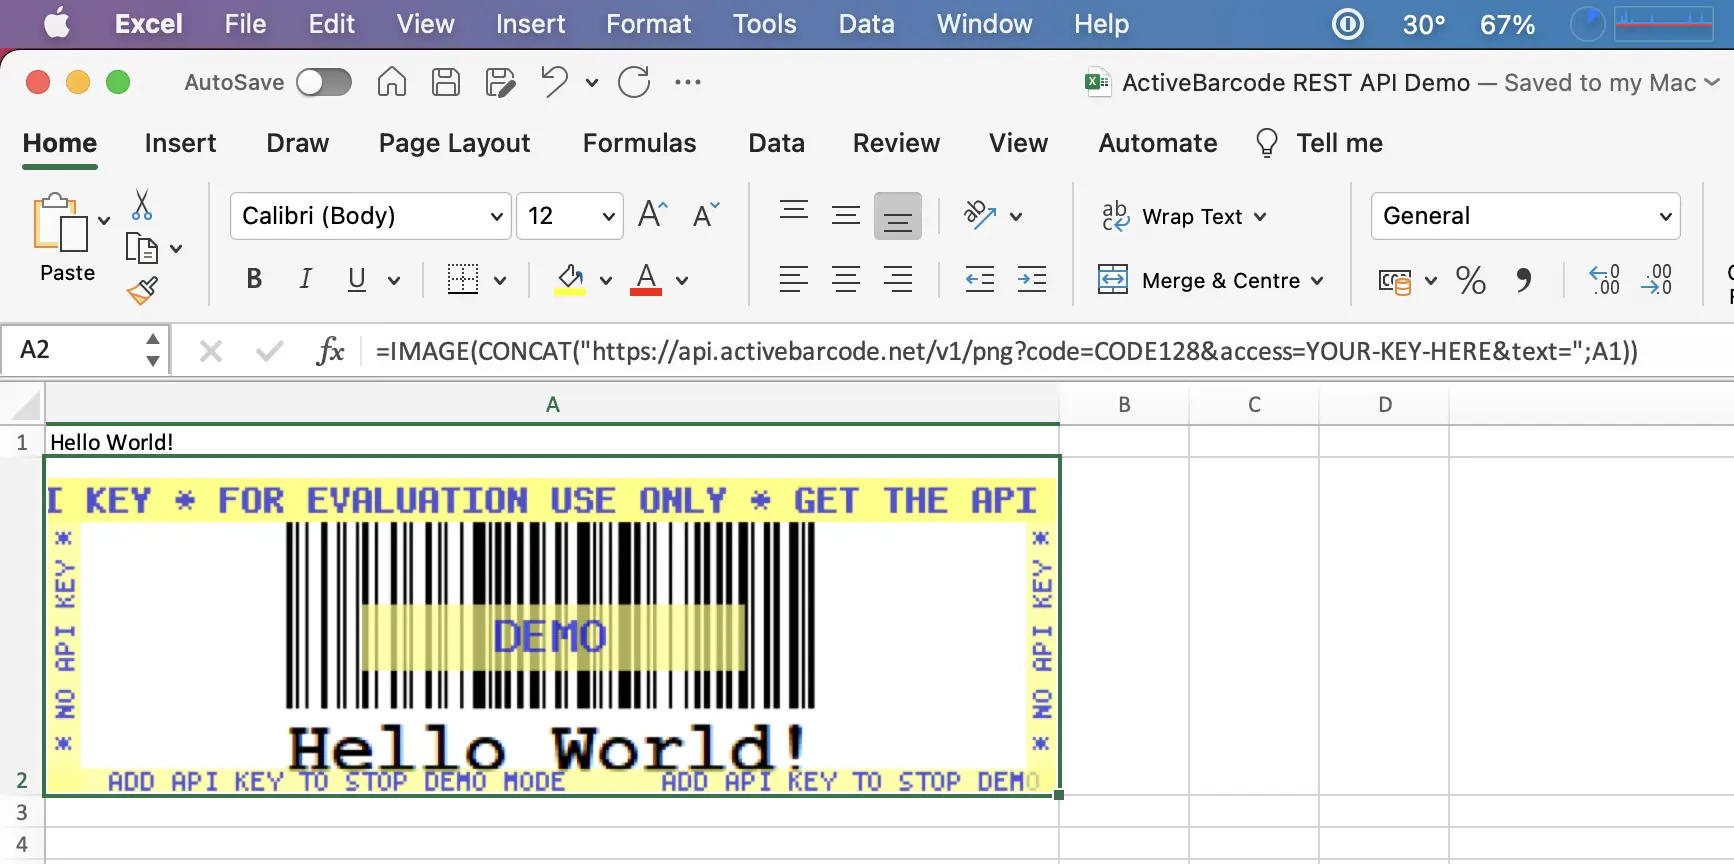Click the Insert Function fx button
Viewport: 1734px width, 864px height.
click(x=330, y=351)
